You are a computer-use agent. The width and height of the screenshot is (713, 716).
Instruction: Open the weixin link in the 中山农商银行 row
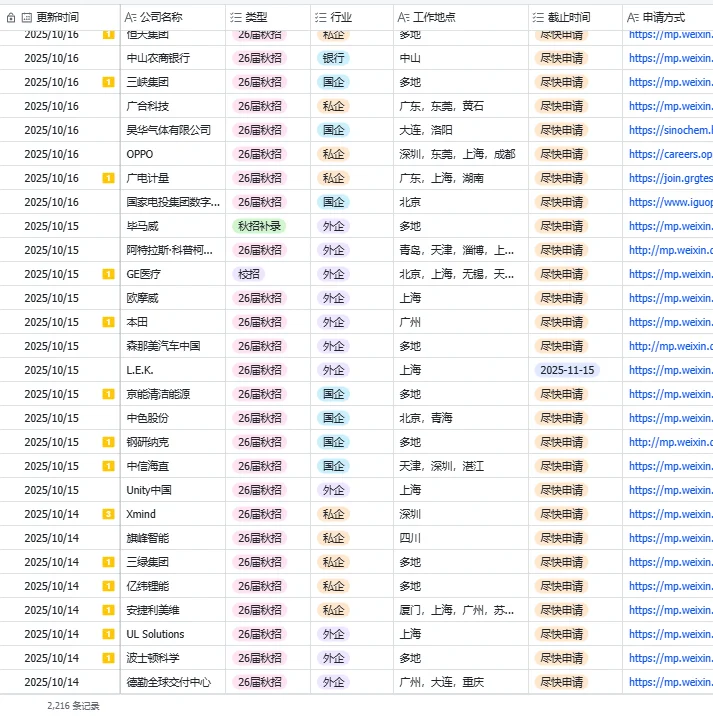tap(671, 58)
